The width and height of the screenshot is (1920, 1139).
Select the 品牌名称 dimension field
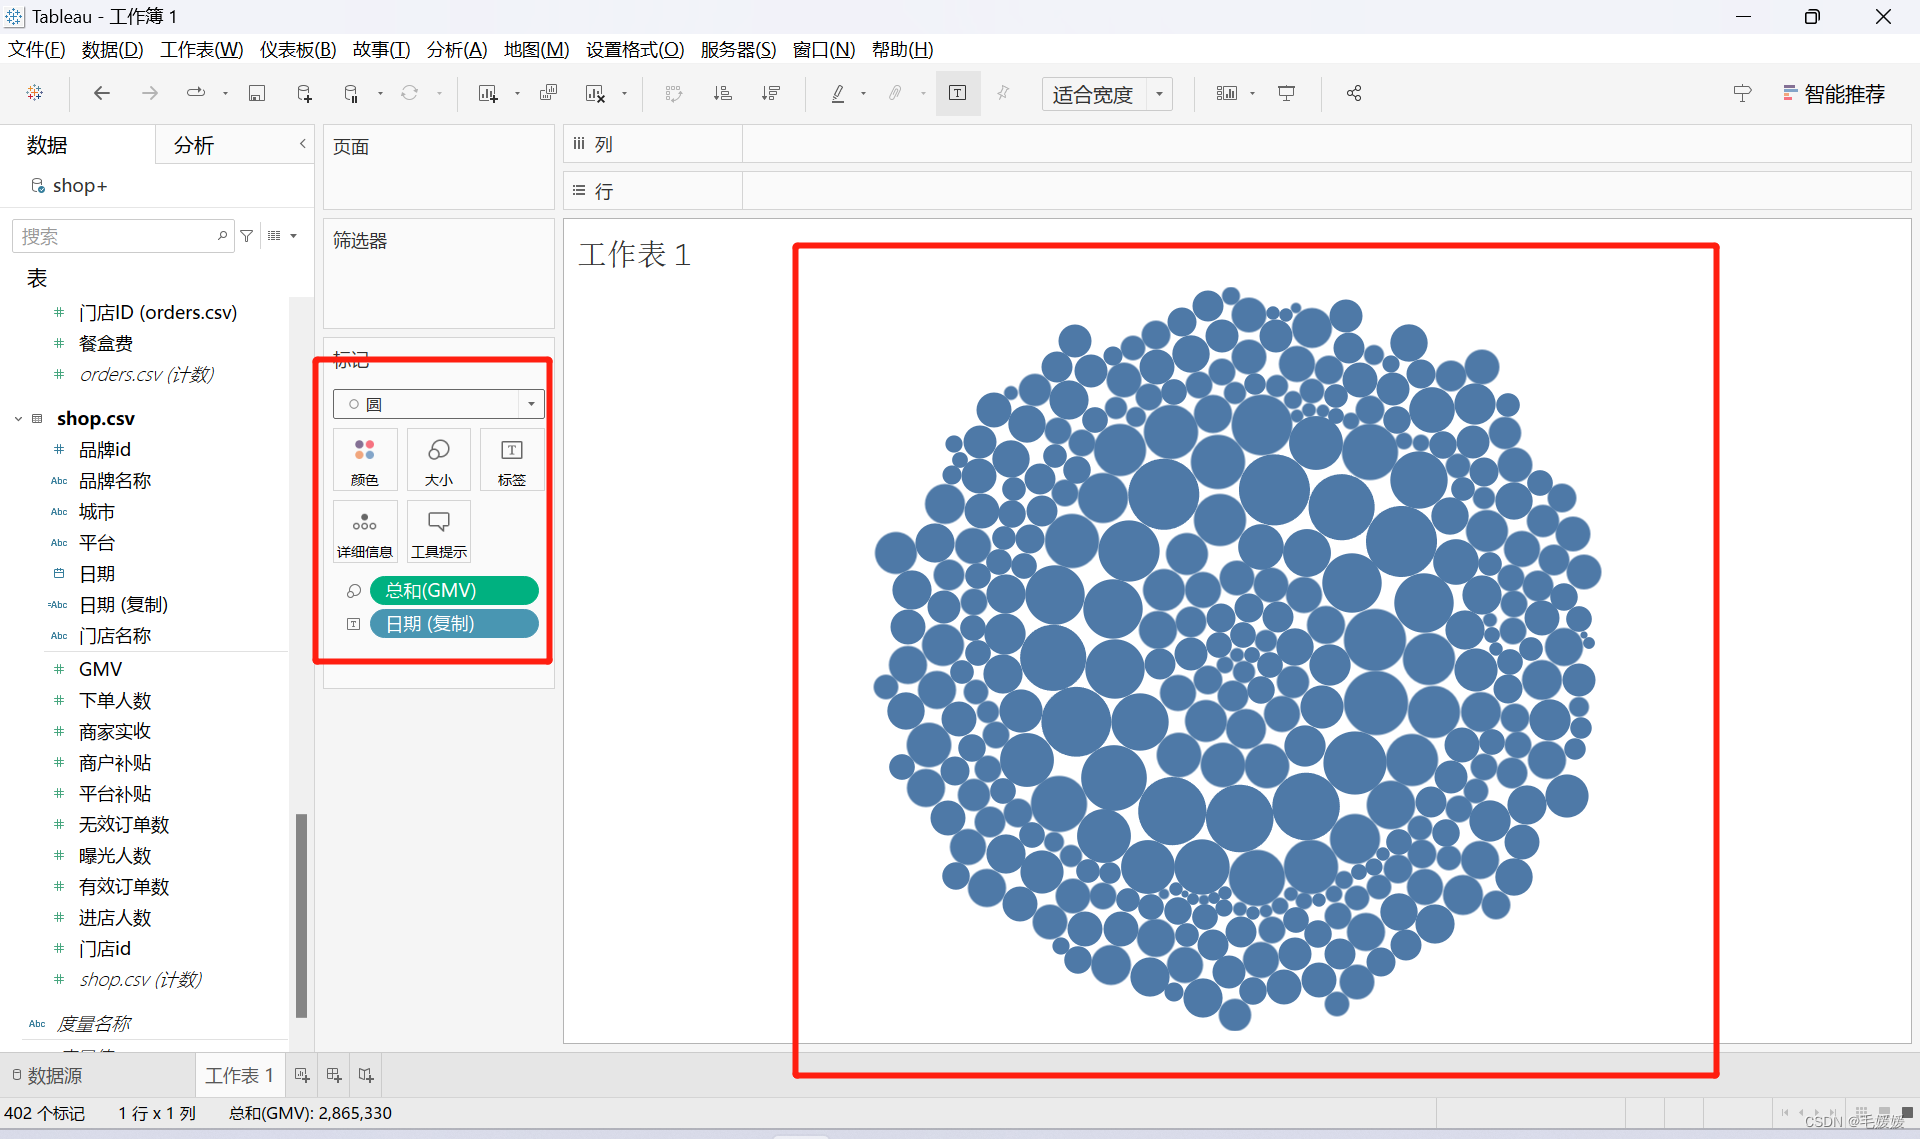(114, 481)
